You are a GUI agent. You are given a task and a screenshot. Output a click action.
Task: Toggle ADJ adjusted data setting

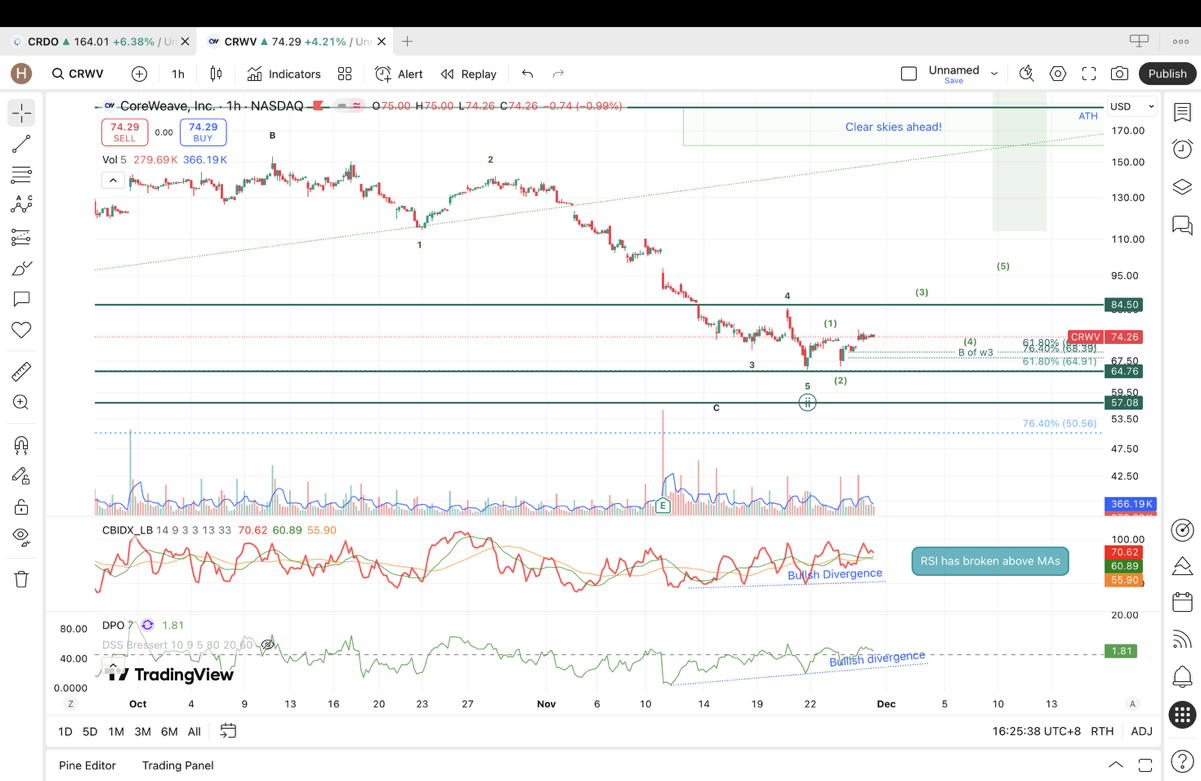(x=1141, y=731)
